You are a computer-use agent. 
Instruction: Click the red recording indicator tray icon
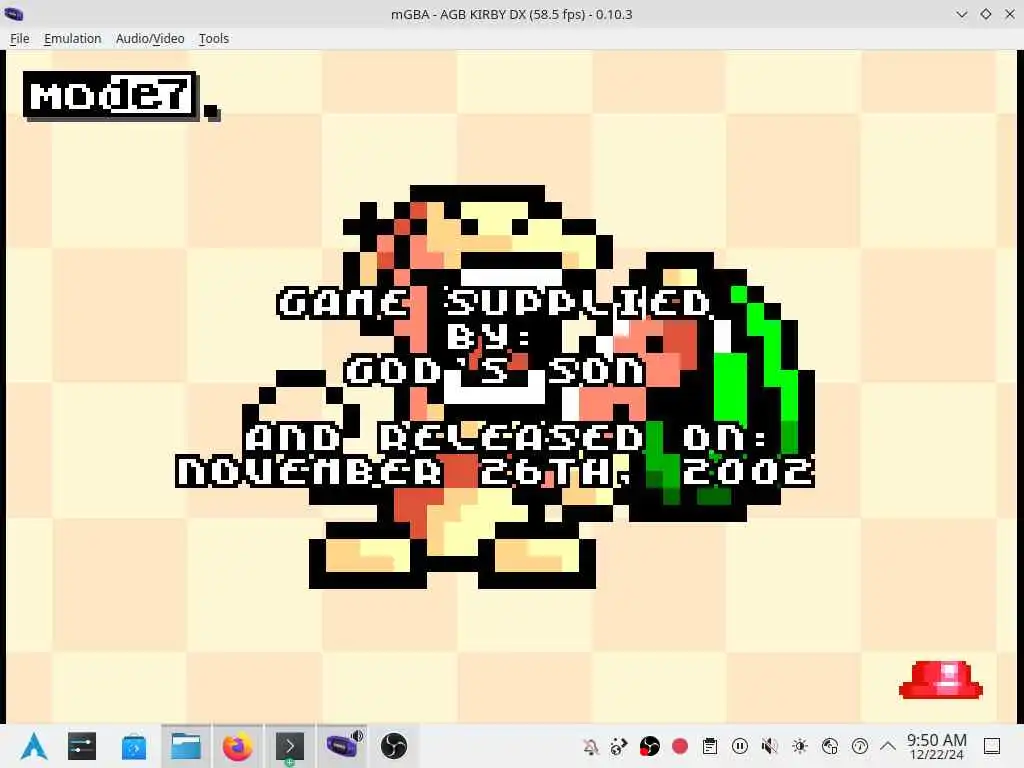click(680, 746)
